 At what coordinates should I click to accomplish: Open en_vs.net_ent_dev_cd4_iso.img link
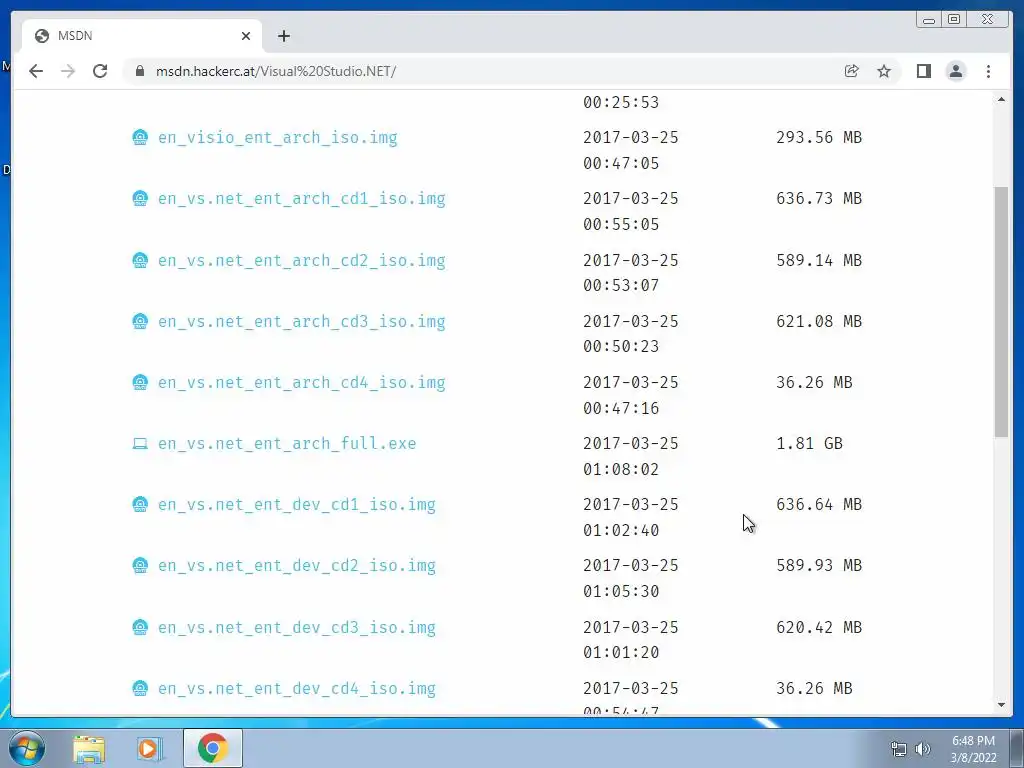point(296,688)
